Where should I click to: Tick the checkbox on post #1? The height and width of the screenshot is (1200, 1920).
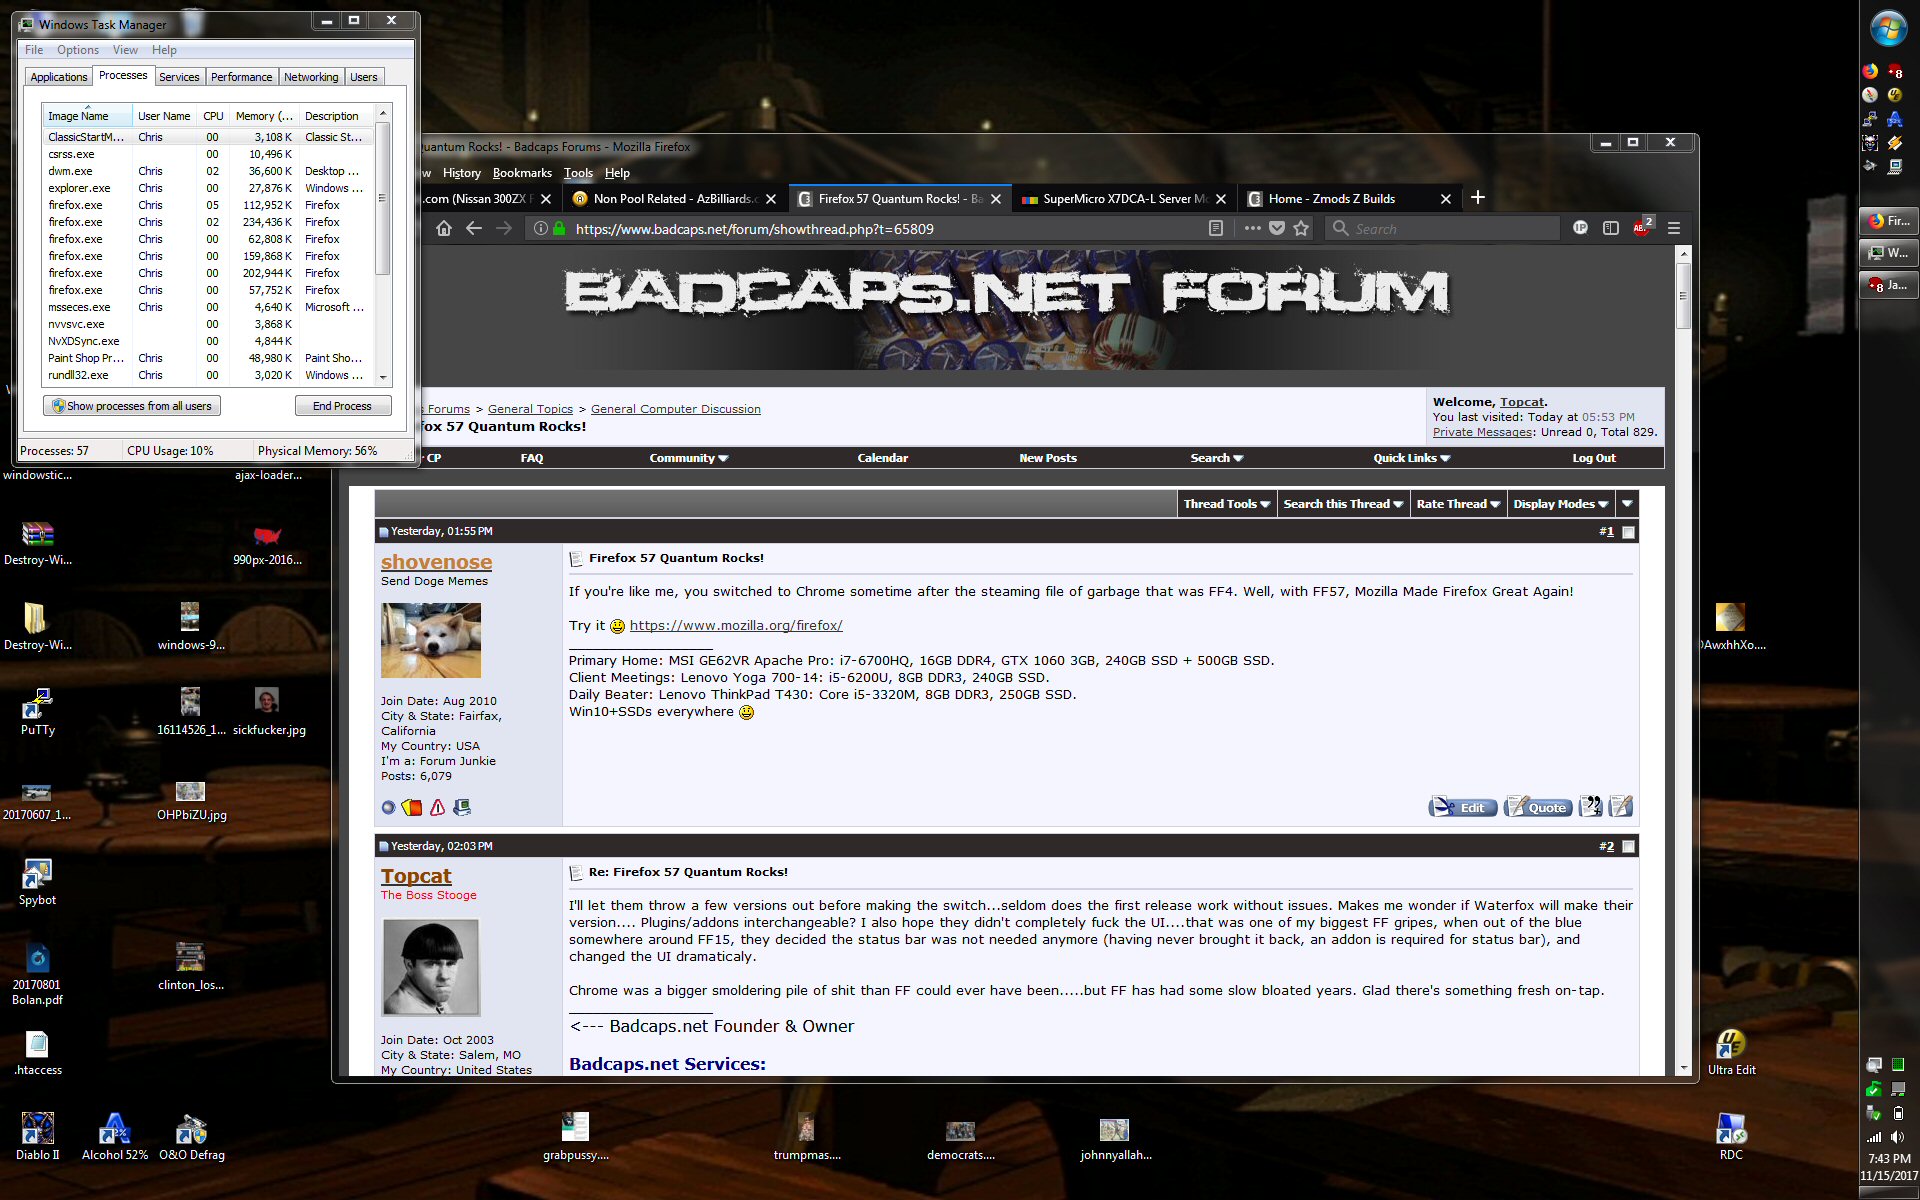click(x=1629, y=532)
